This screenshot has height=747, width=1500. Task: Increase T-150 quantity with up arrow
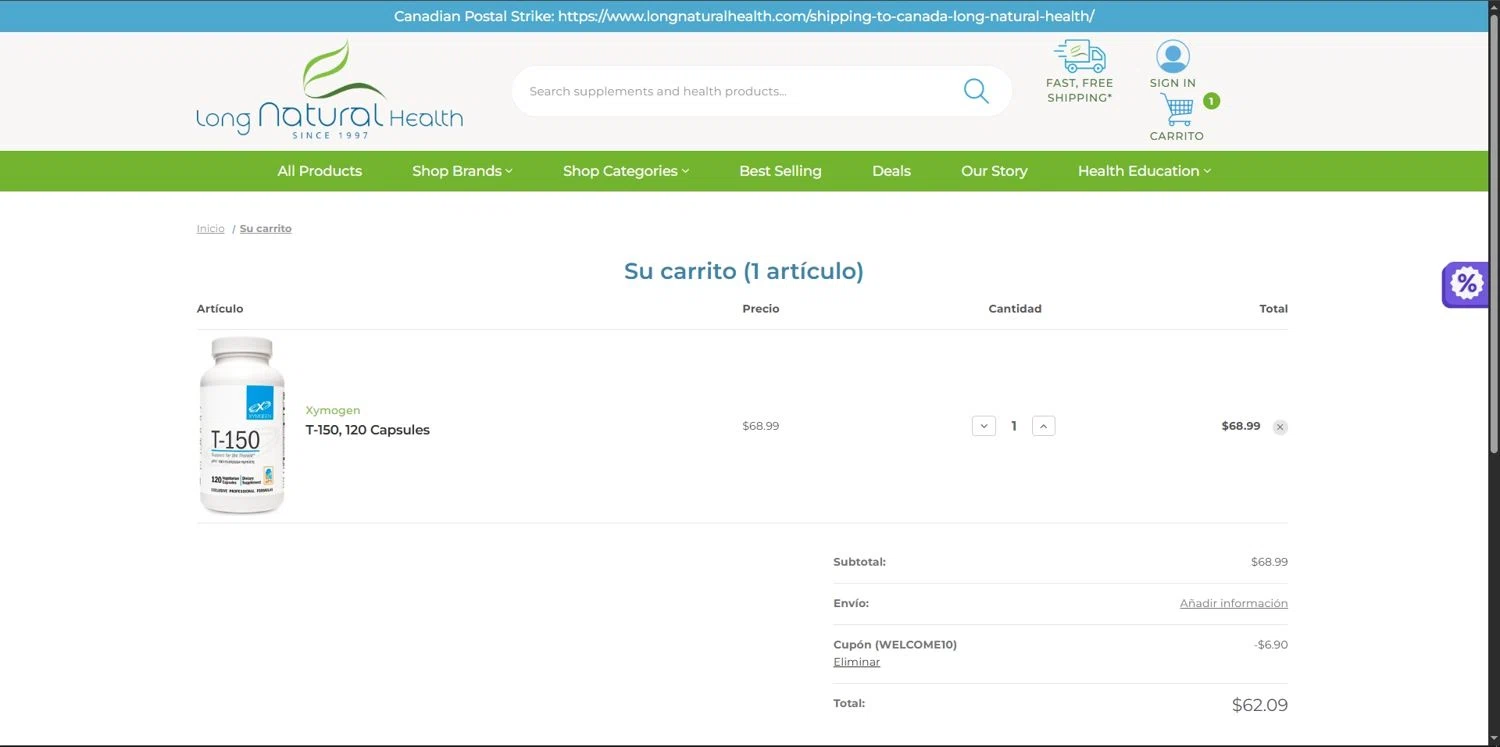(x=1043, y=426)
